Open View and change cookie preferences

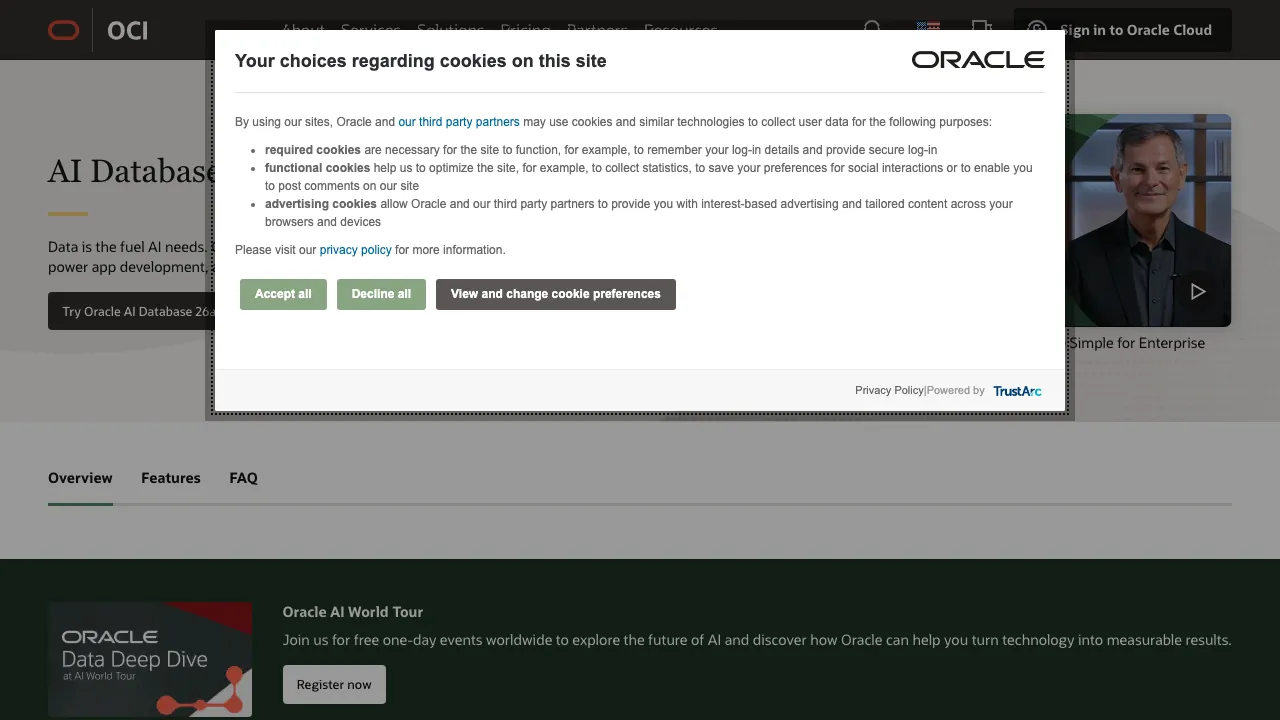click(x=556, y=294)
